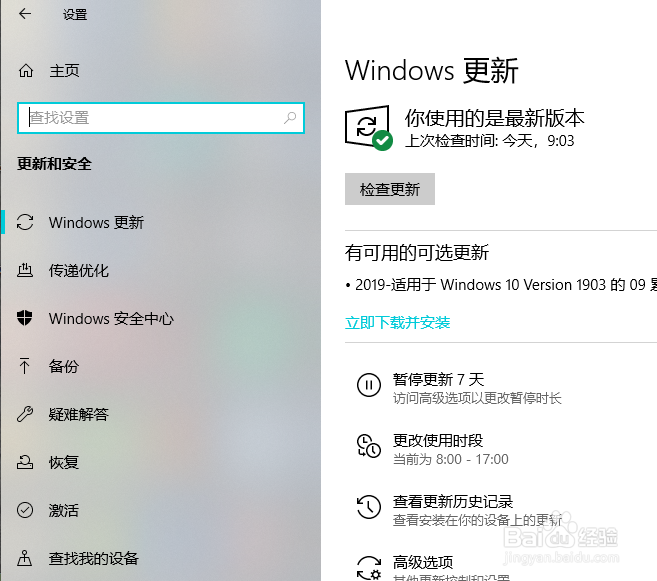
Task: Open the 主页 home page
Action: coord(64,71)
